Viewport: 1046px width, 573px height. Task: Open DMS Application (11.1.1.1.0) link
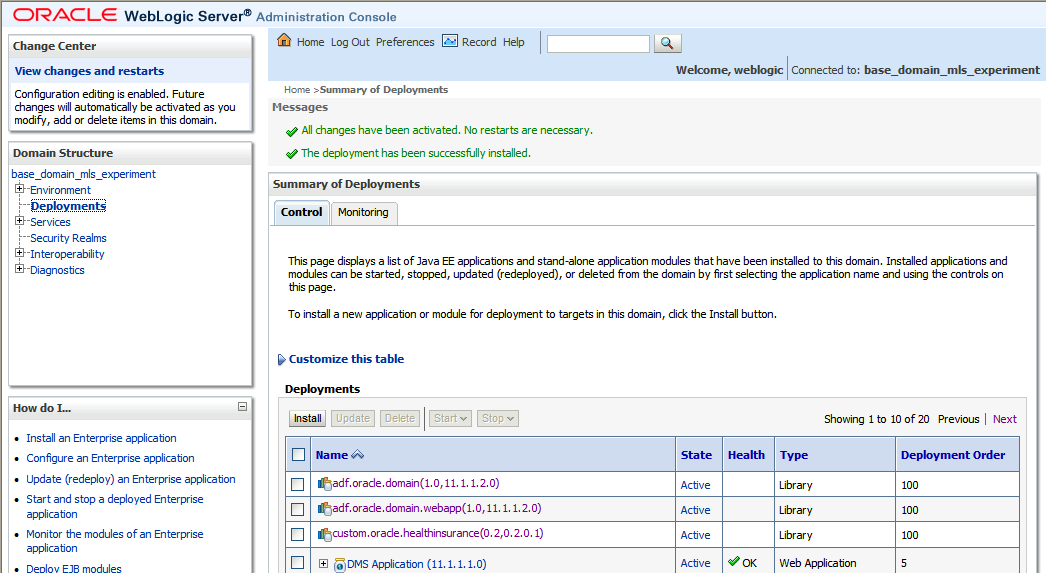[416, 564]
